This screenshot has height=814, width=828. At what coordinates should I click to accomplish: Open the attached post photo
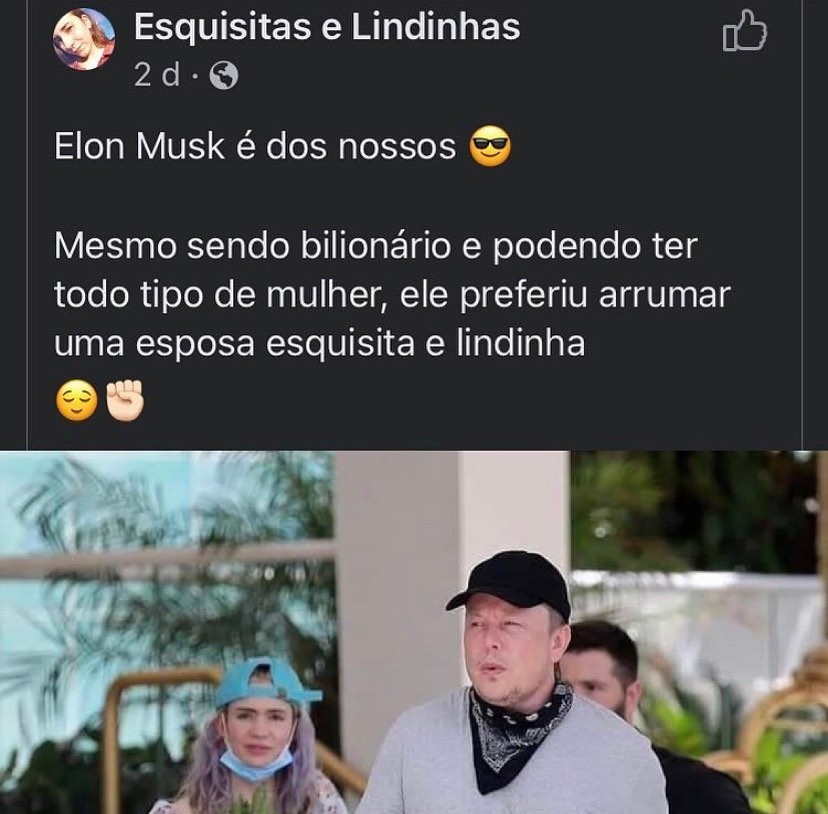coord(414,632)
